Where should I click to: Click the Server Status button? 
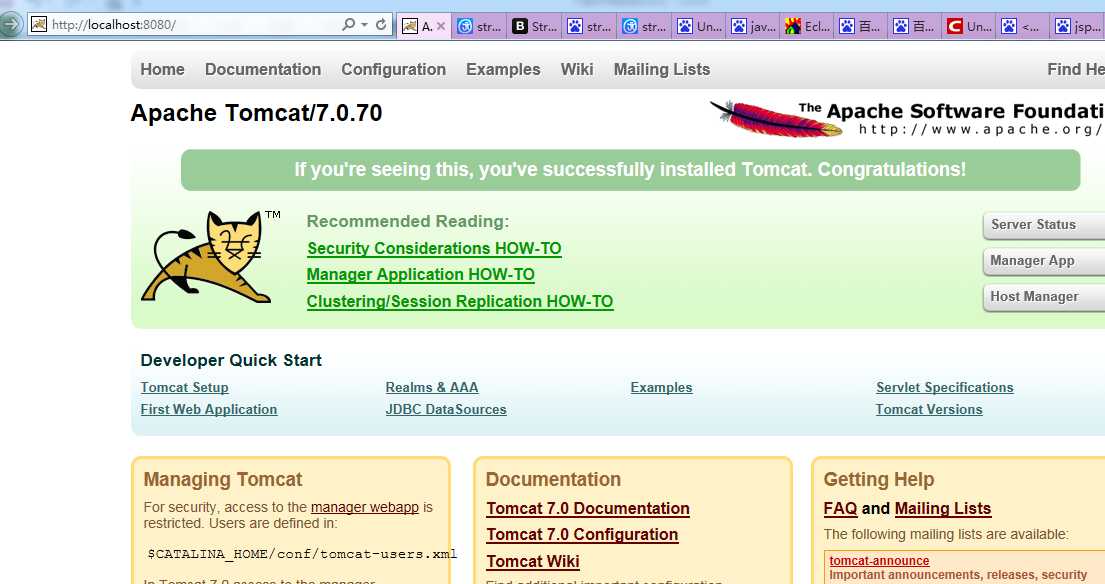1044,225
